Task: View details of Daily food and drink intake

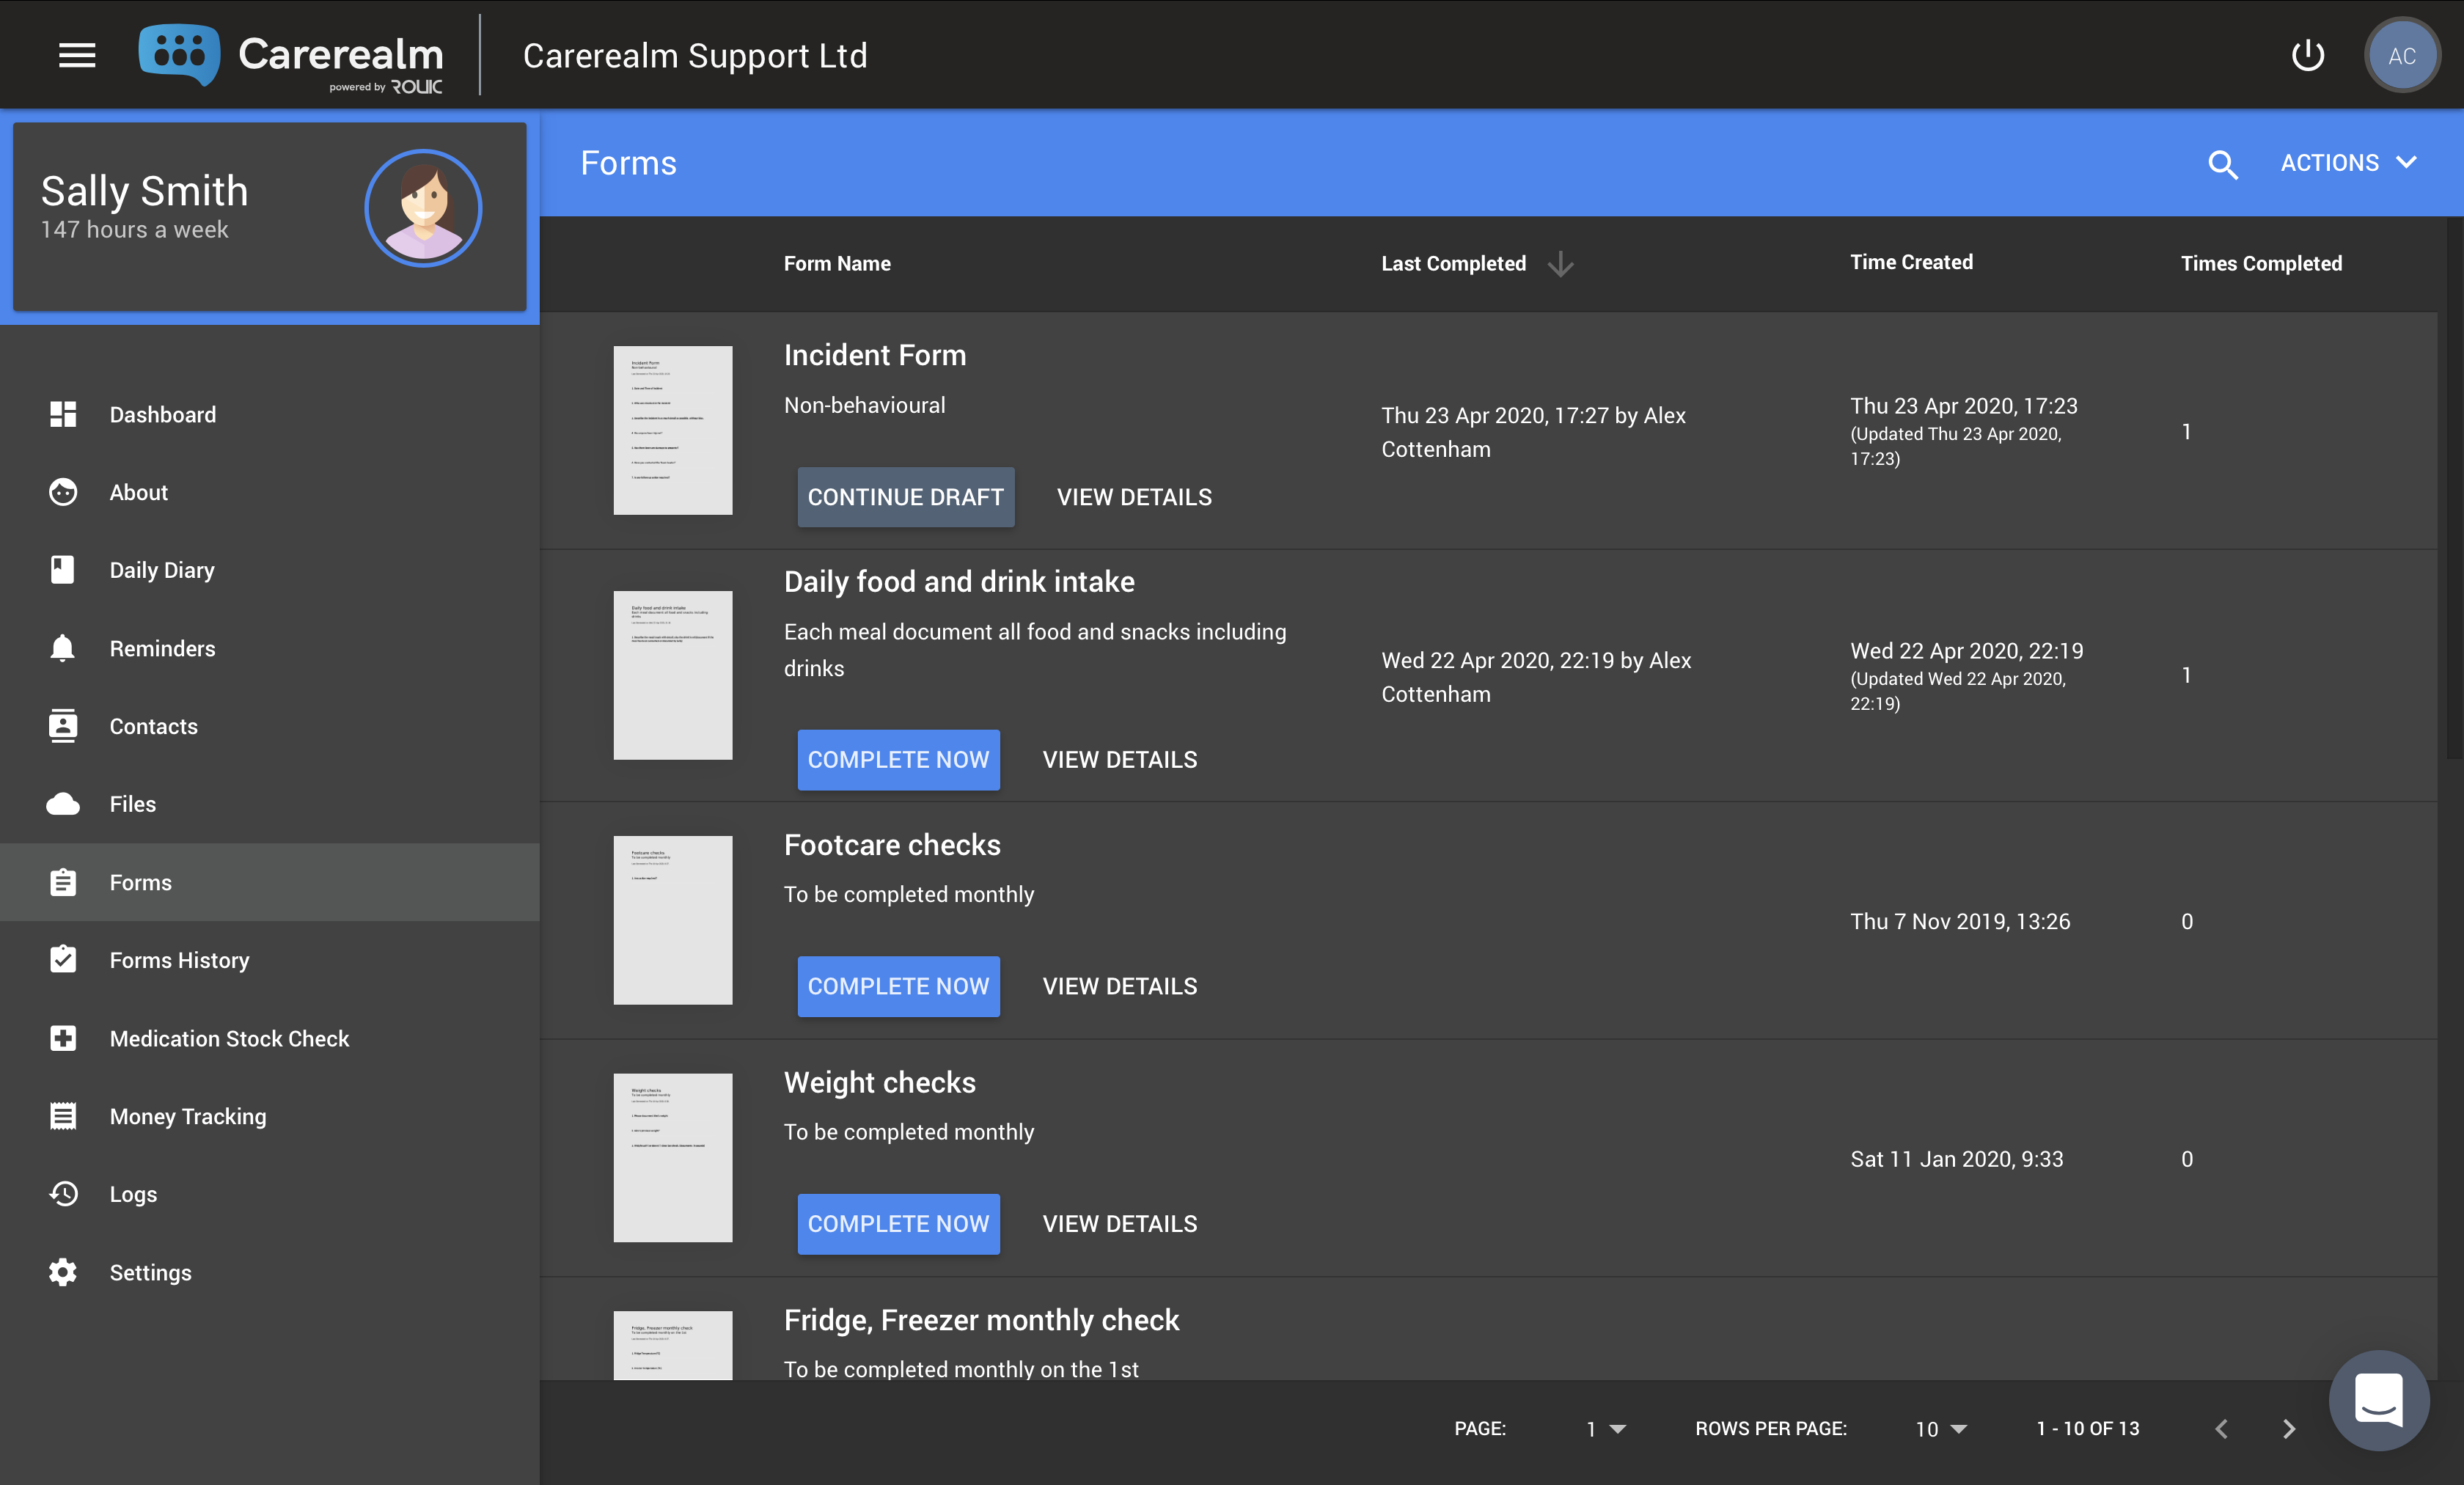Action: coord(1119,760)
